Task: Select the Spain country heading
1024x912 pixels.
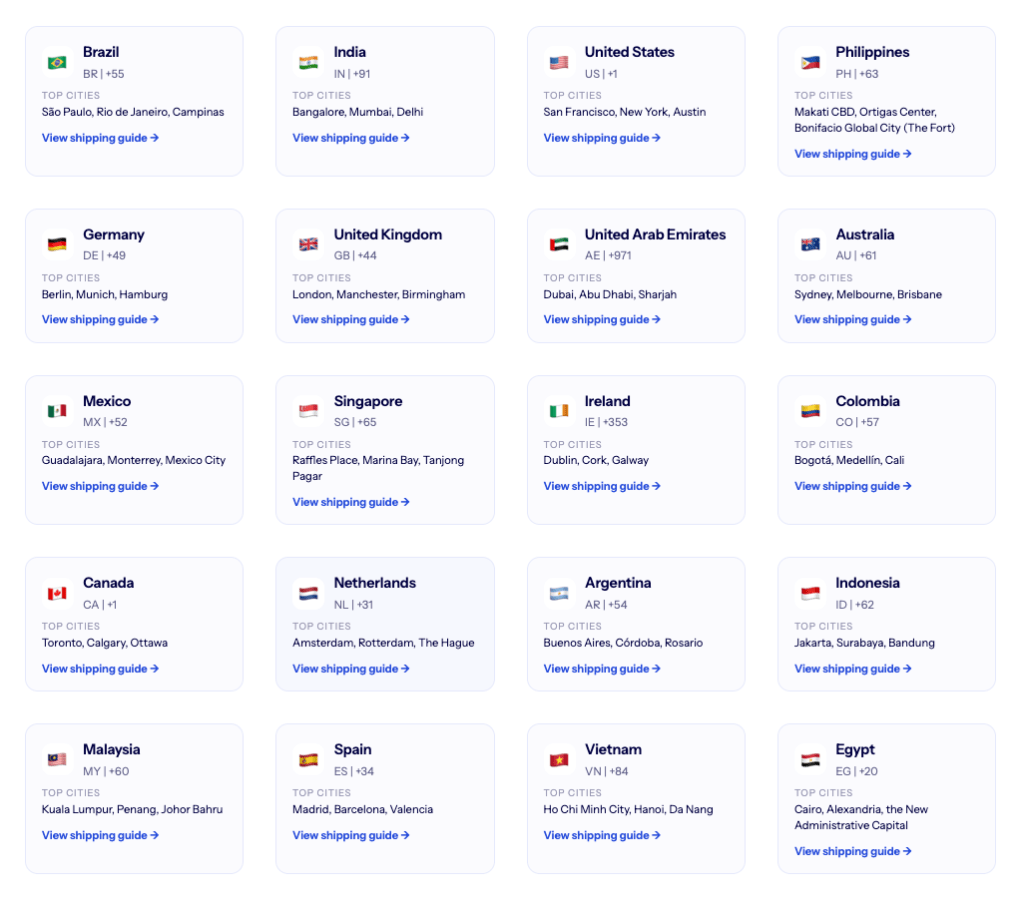Action: [352, 749]
